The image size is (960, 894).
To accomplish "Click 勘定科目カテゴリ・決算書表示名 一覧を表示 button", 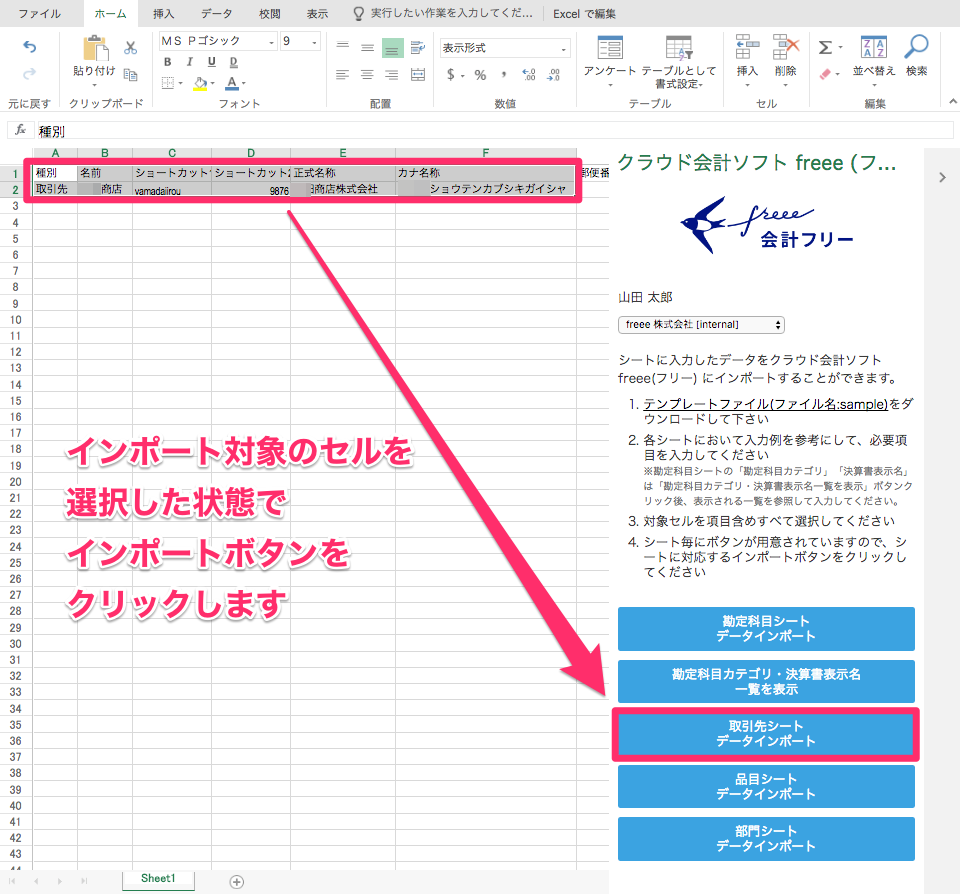I will (766, 682).
